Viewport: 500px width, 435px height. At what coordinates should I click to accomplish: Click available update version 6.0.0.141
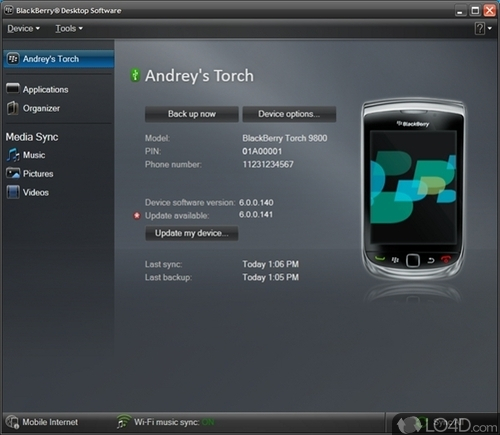(256, 214)
